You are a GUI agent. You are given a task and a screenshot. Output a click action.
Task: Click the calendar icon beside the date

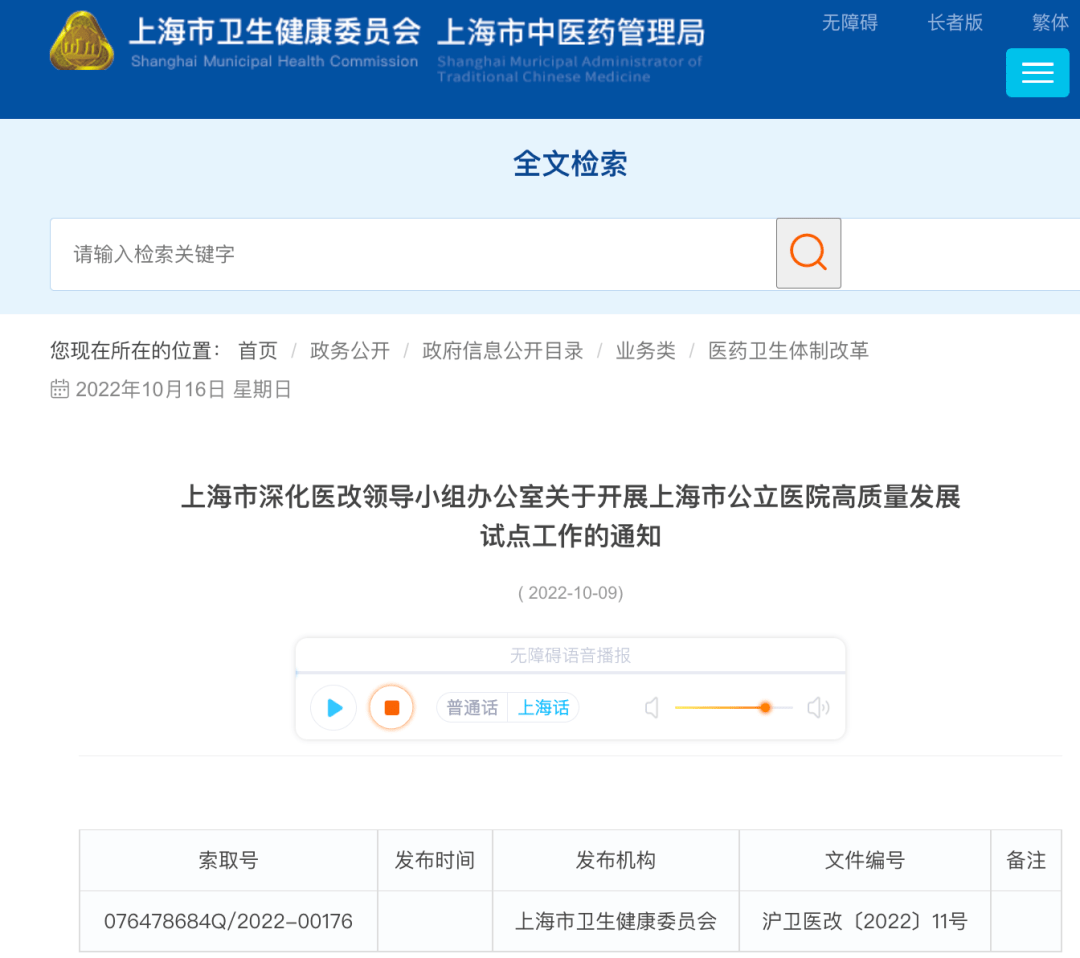(60, 389)
